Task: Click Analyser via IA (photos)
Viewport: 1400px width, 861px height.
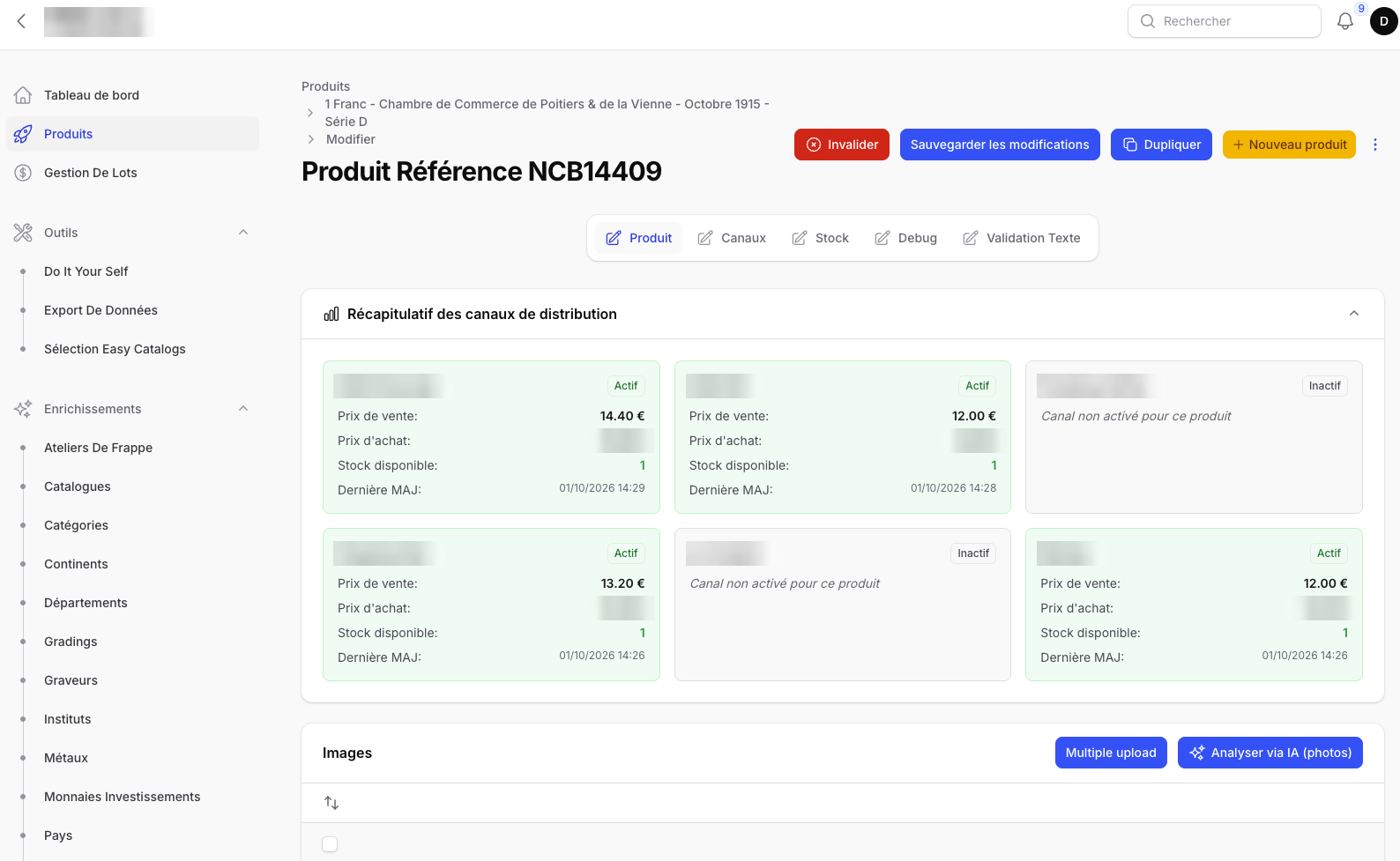Action: point(1270,753)
